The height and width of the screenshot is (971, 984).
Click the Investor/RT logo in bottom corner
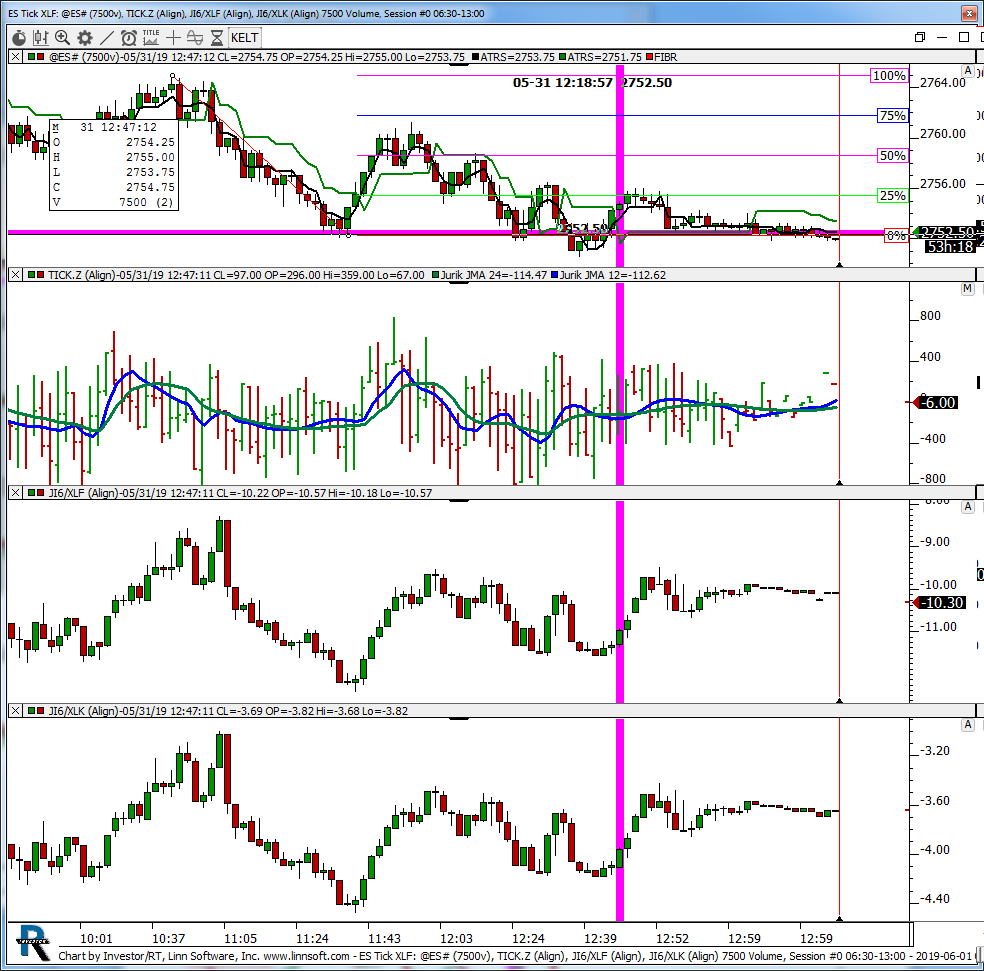[x=34, y=942]
